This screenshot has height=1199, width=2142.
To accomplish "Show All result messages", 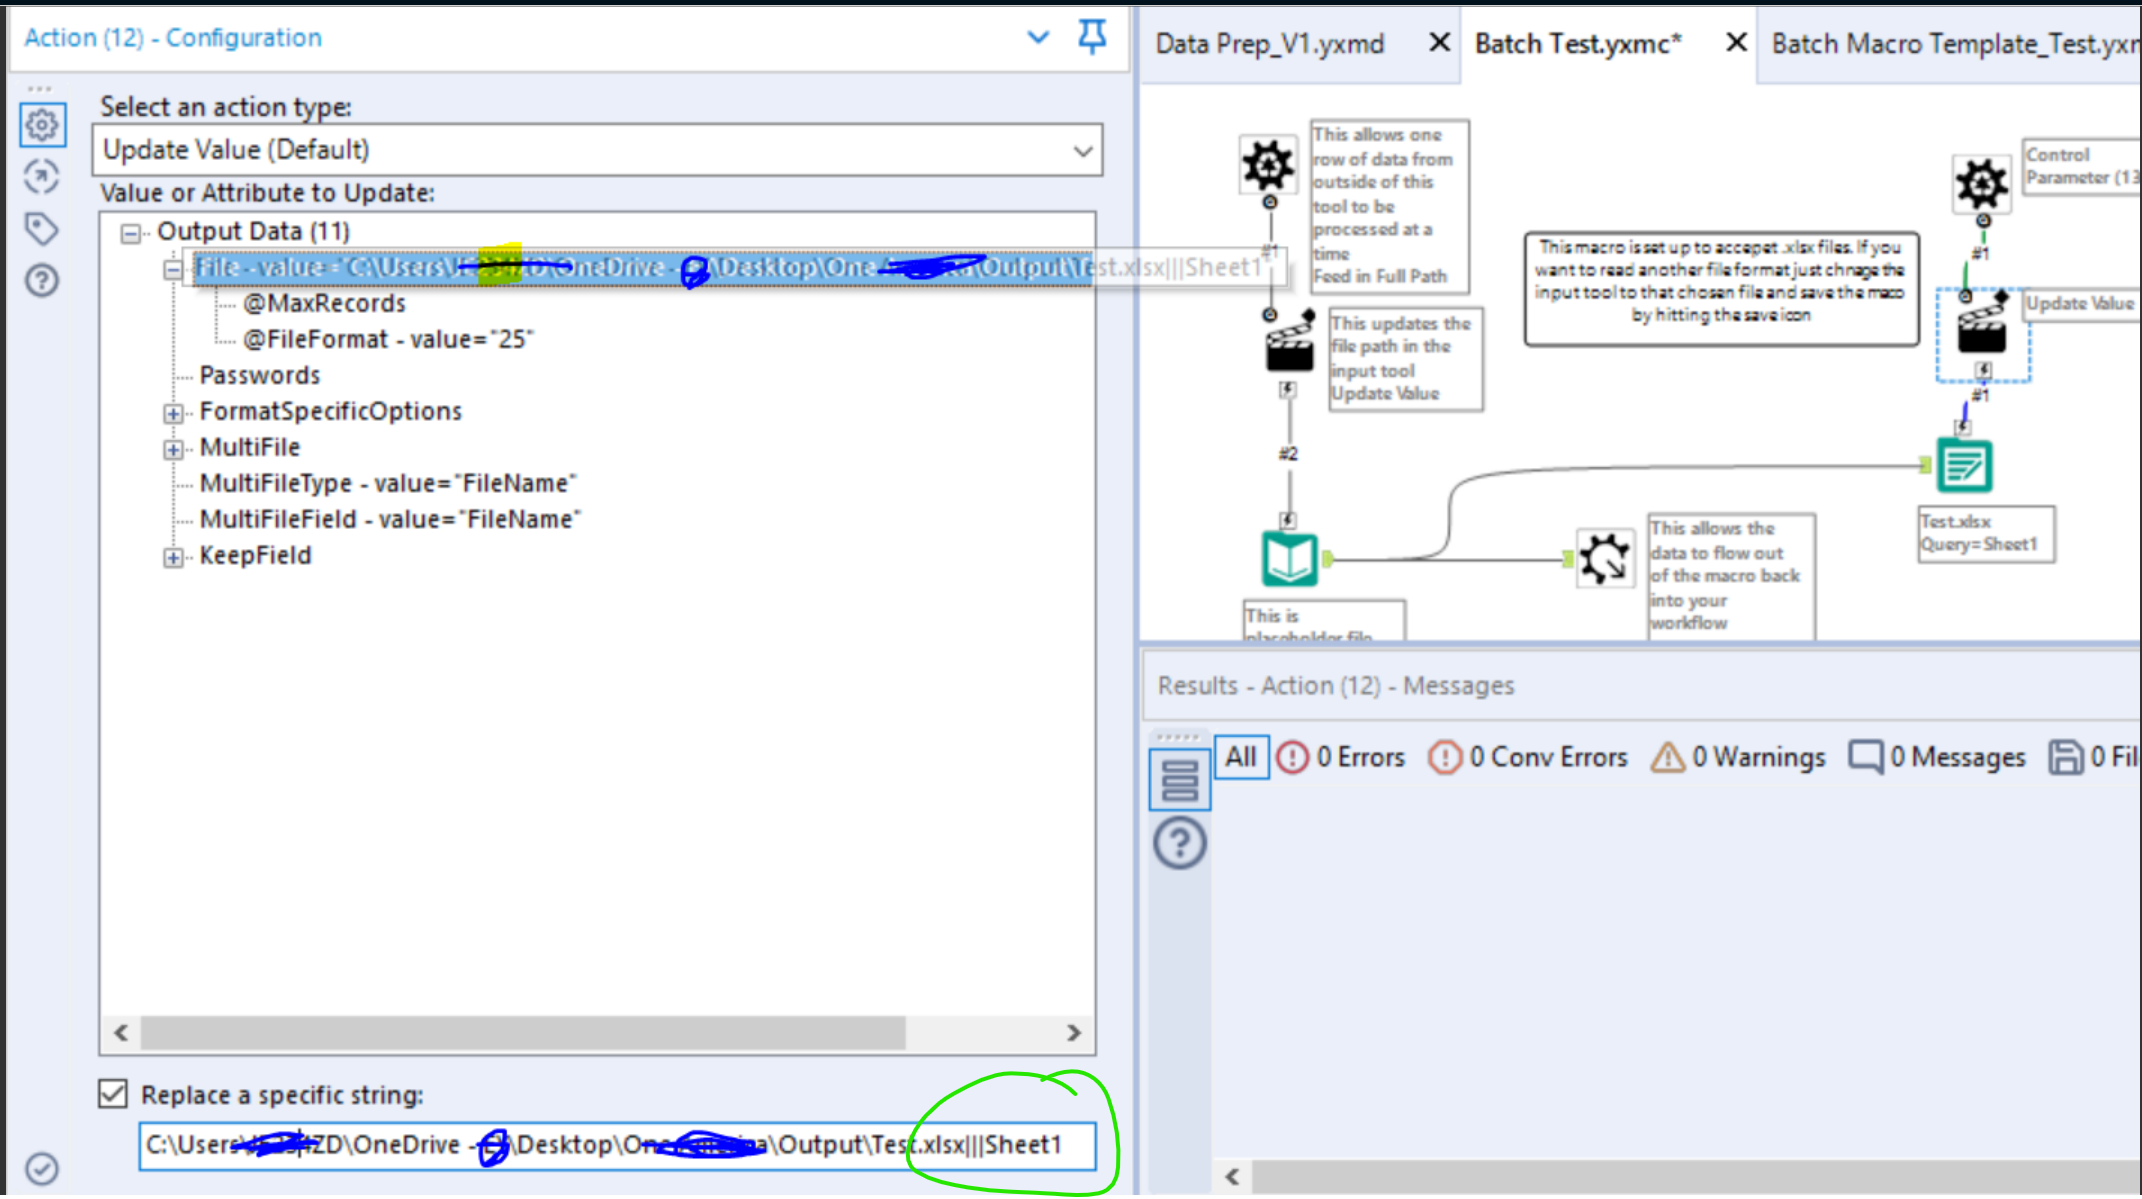I will (x=1241, y=757).
